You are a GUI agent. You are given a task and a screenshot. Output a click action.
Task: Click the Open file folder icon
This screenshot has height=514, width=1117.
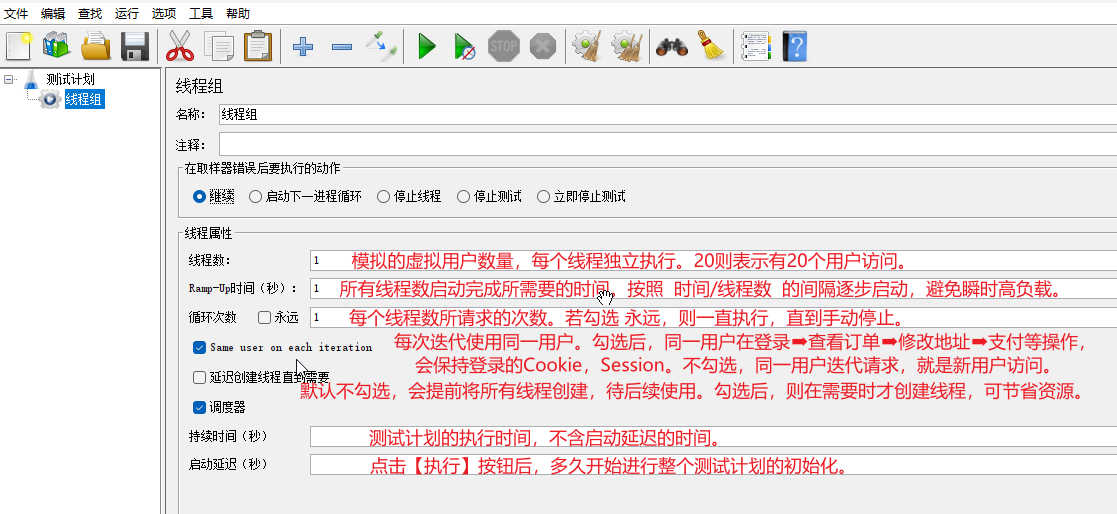(x=95, y=47)
